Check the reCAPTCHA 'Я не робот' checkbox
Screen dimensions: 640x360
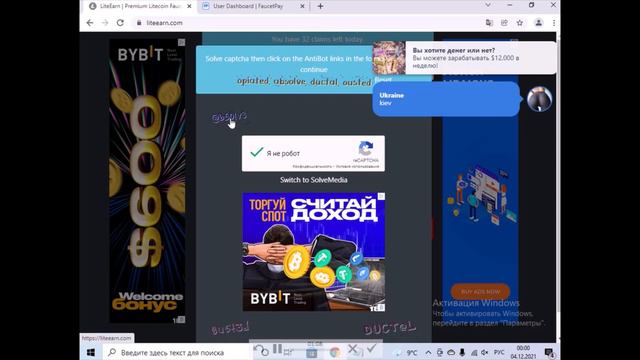point(257,153)
